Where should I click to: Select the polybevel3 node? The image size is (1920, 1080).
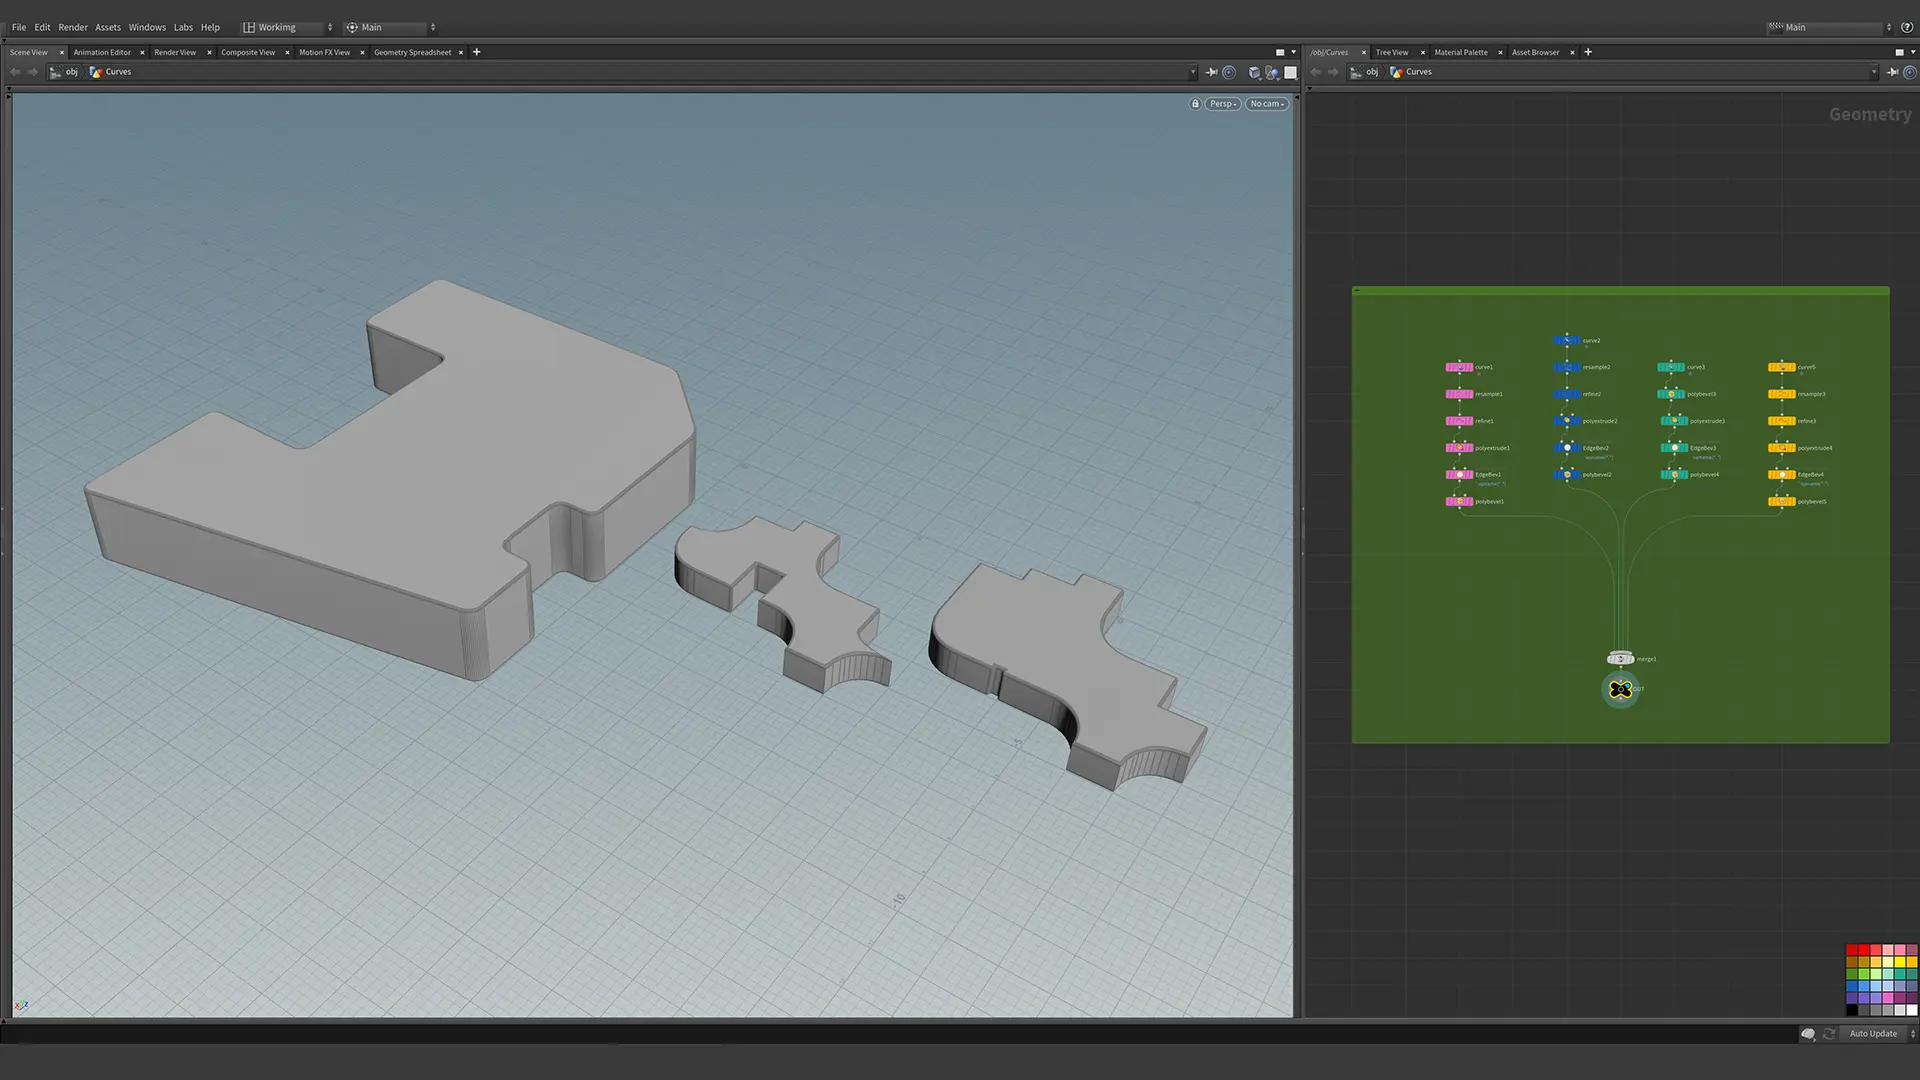[1671, 394]
